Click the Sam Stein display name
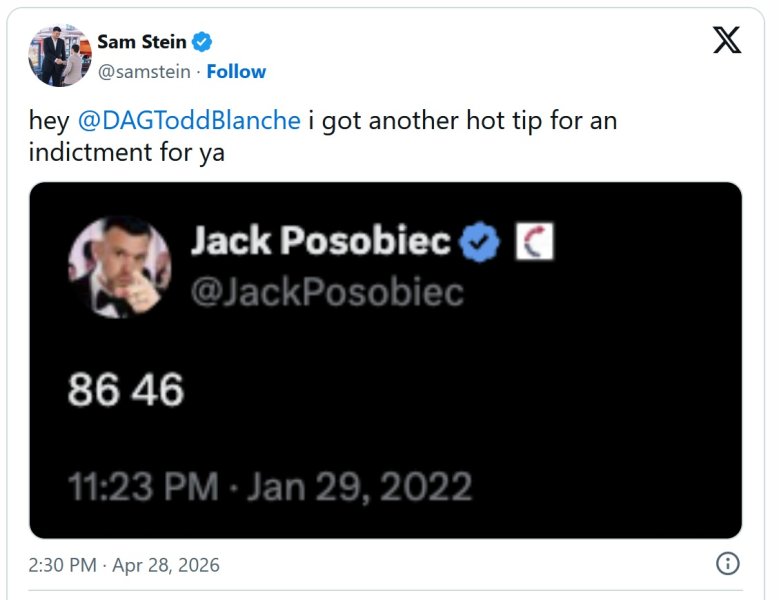Screen dimensions: 779x600 point(142,42)
